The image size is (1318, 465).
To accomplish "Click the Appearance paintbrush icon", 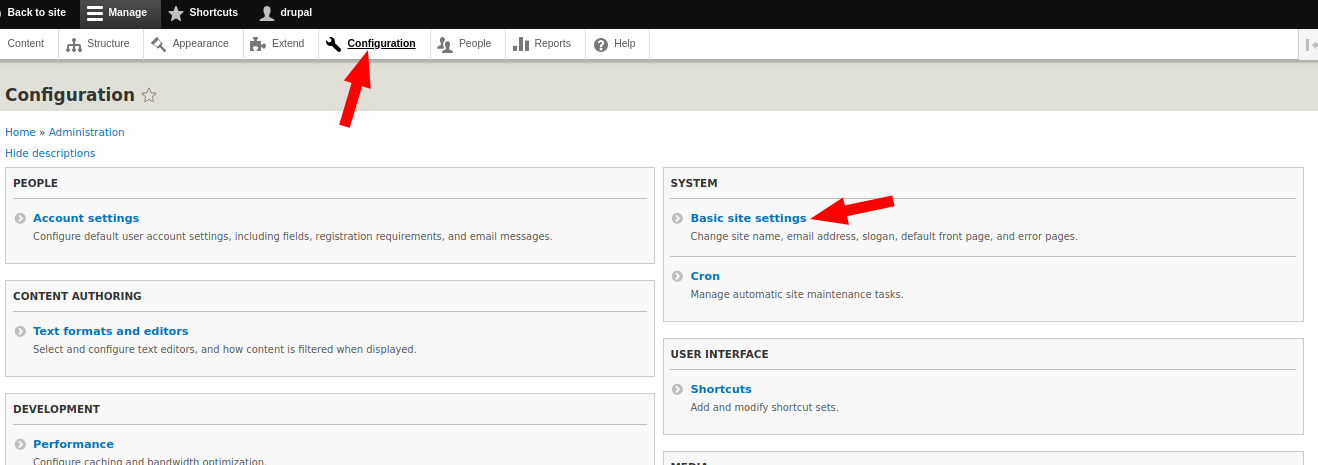I will 160,44.
